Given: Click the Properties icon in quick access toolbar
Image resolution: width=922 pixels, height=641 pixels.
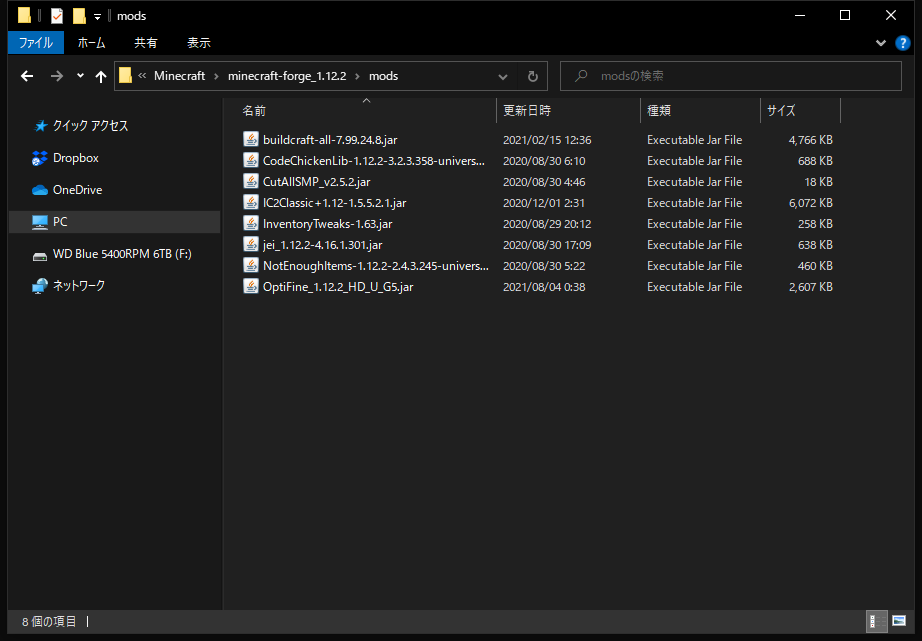Looking at the screenshot, I should [x=57, y=16].
